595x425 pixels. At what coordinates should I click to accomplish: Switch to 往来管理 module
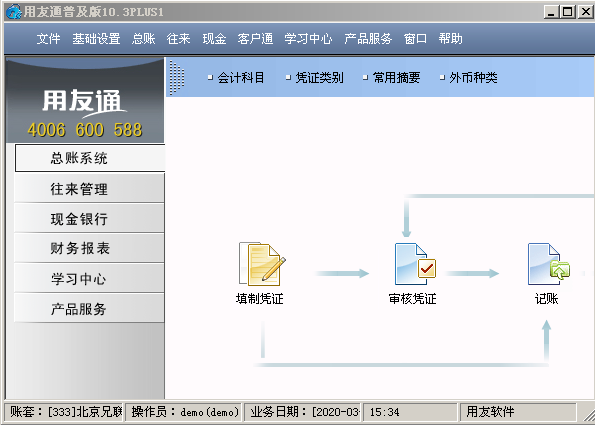(x=90, y=189)
